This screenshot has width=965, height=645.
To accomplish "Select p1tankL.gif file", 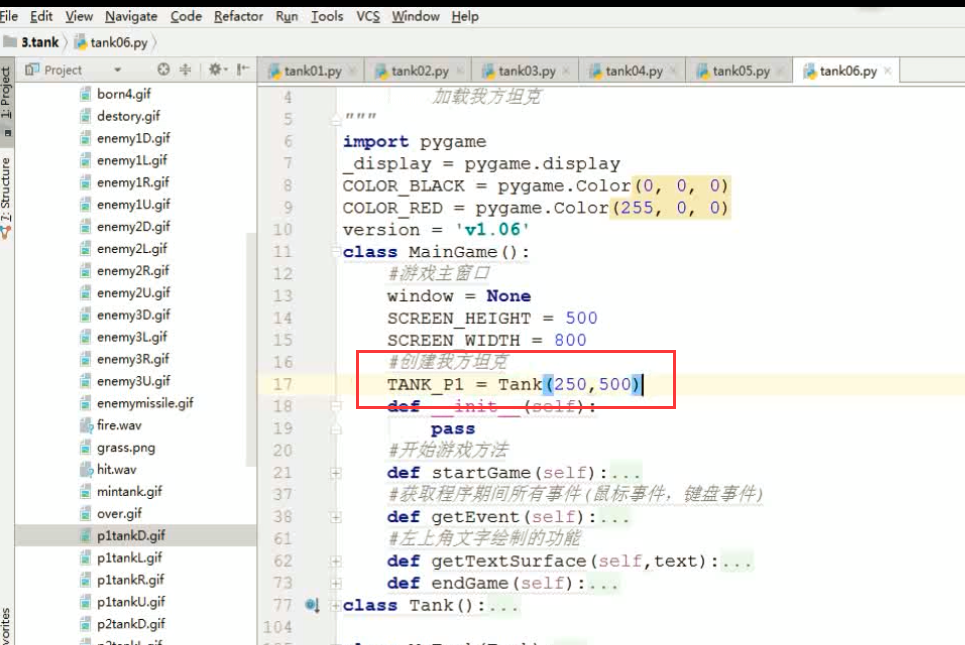I will coord(129,558).
